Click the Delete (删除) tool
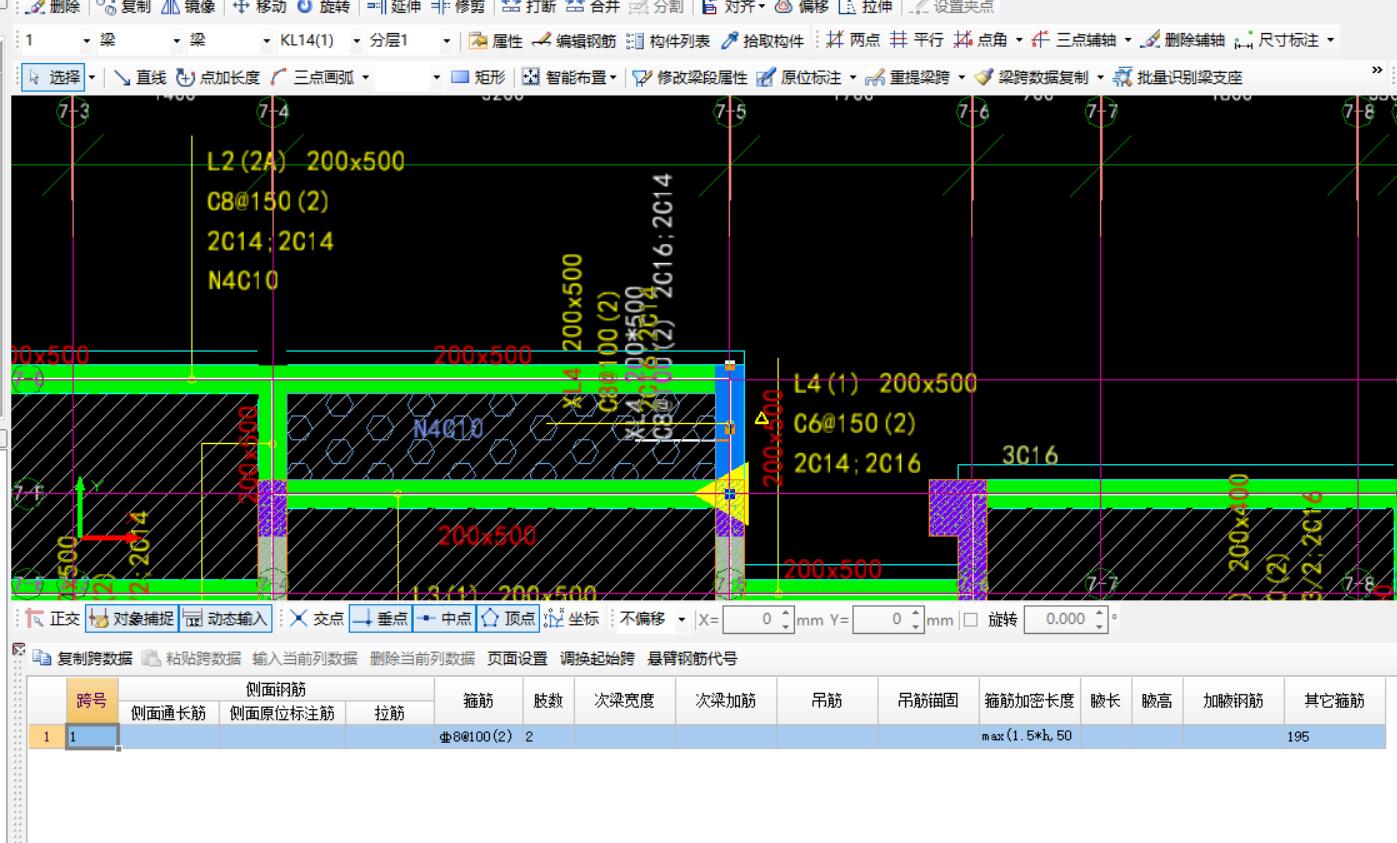 (x=52, y=7)
